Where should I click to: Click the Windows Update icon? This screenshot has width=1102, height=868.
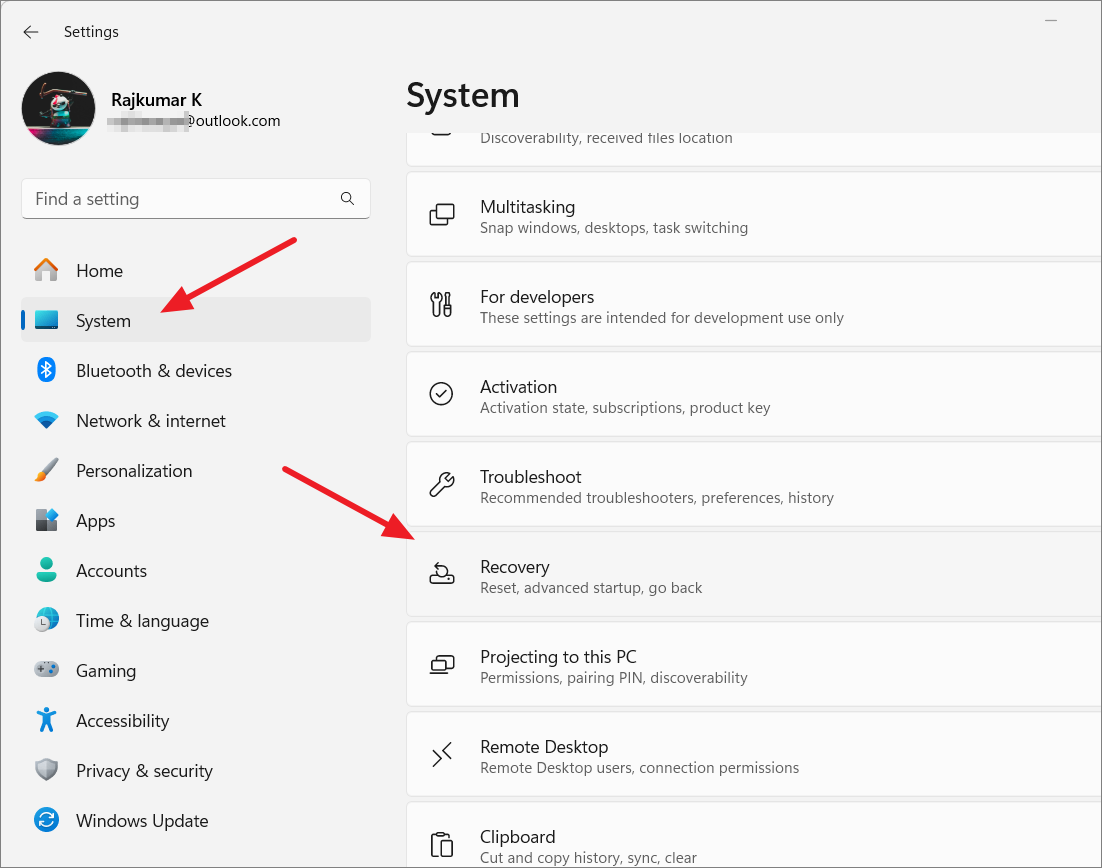tap(47, 820)
